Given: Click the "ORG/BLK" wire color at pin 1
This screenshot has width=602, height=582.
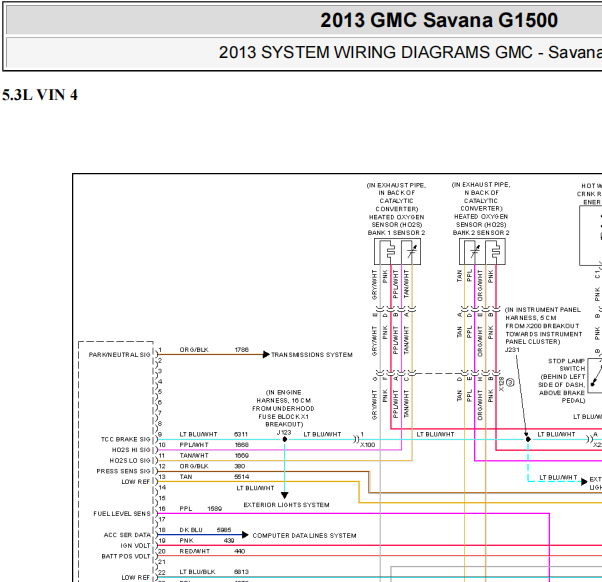Looking at the screenshot, I should click(x=194, y=350).
